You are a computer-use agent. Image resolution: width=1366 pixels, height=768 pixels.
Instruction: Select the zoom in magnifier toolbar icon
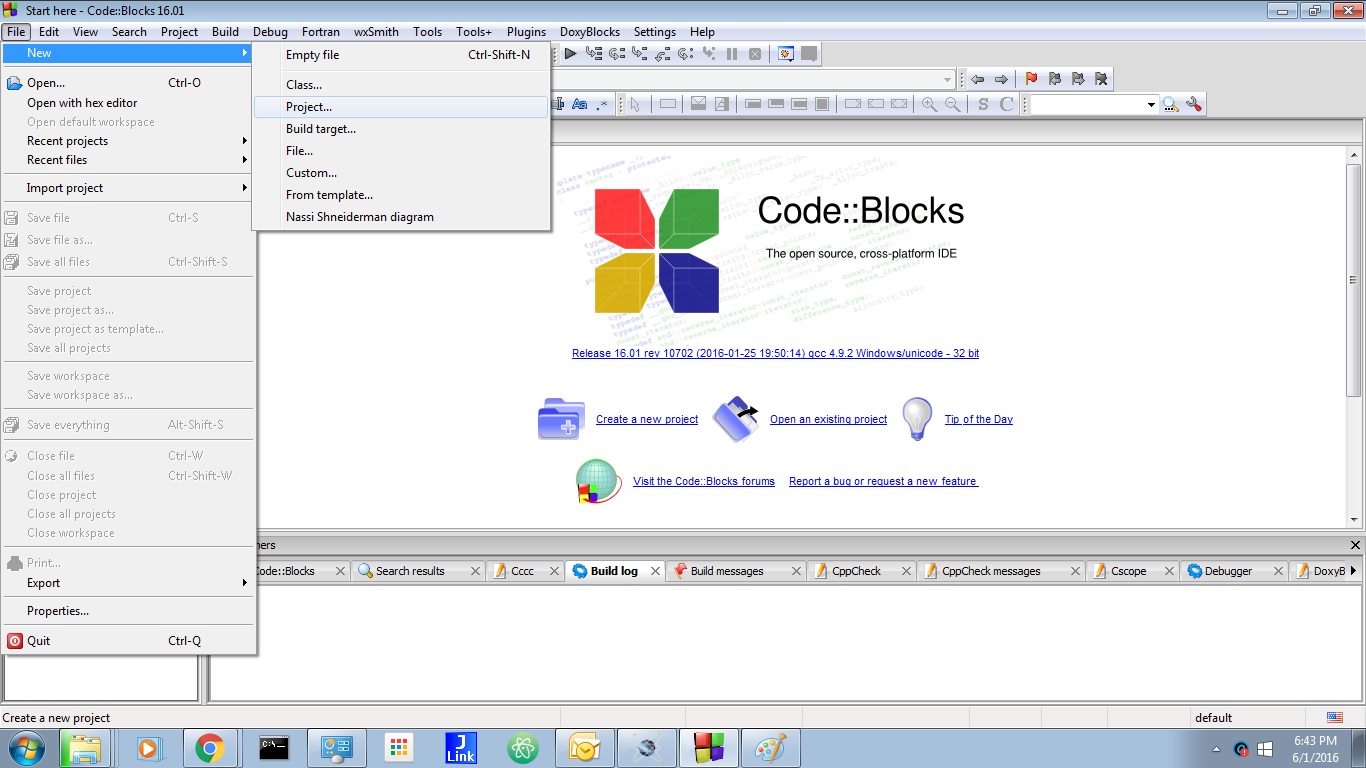[x=926, y=104]
